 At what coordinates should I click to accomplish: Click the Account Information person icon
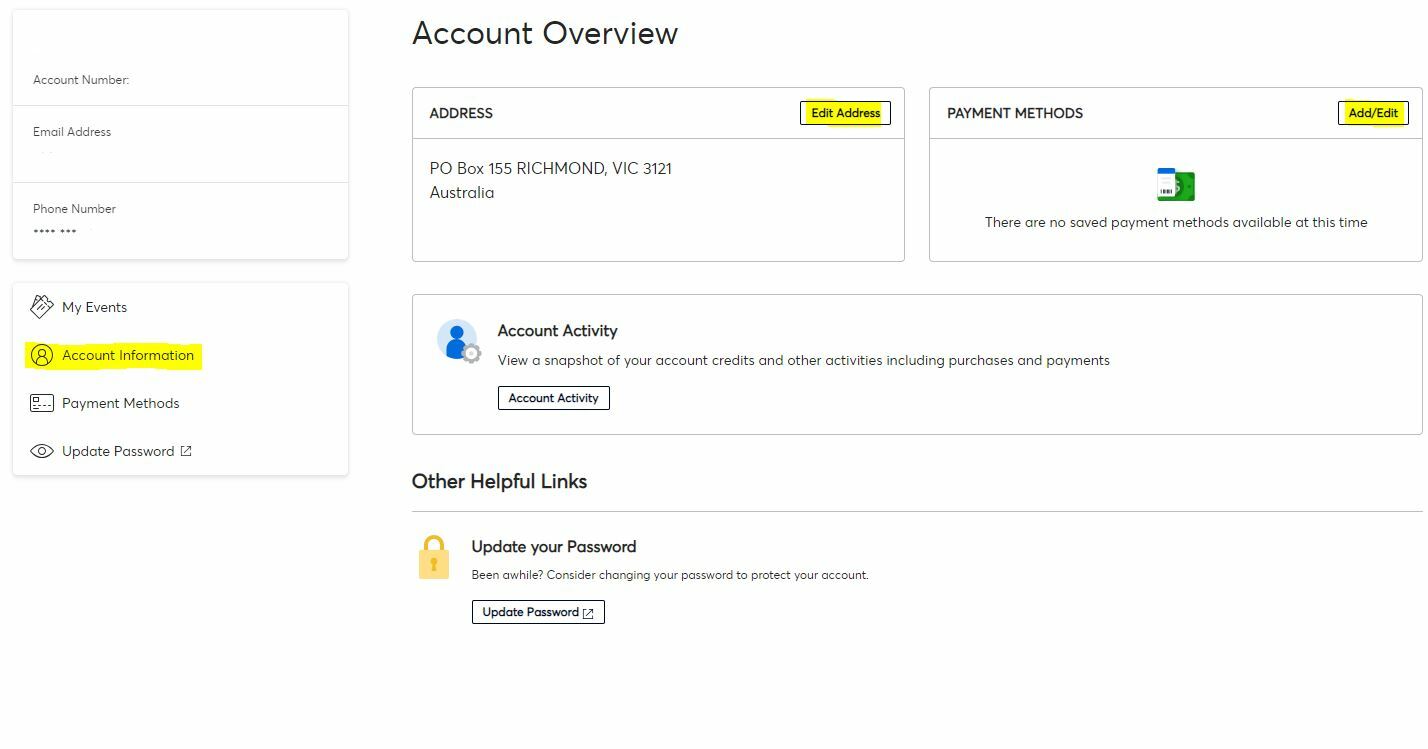click(x=41, y=355)
